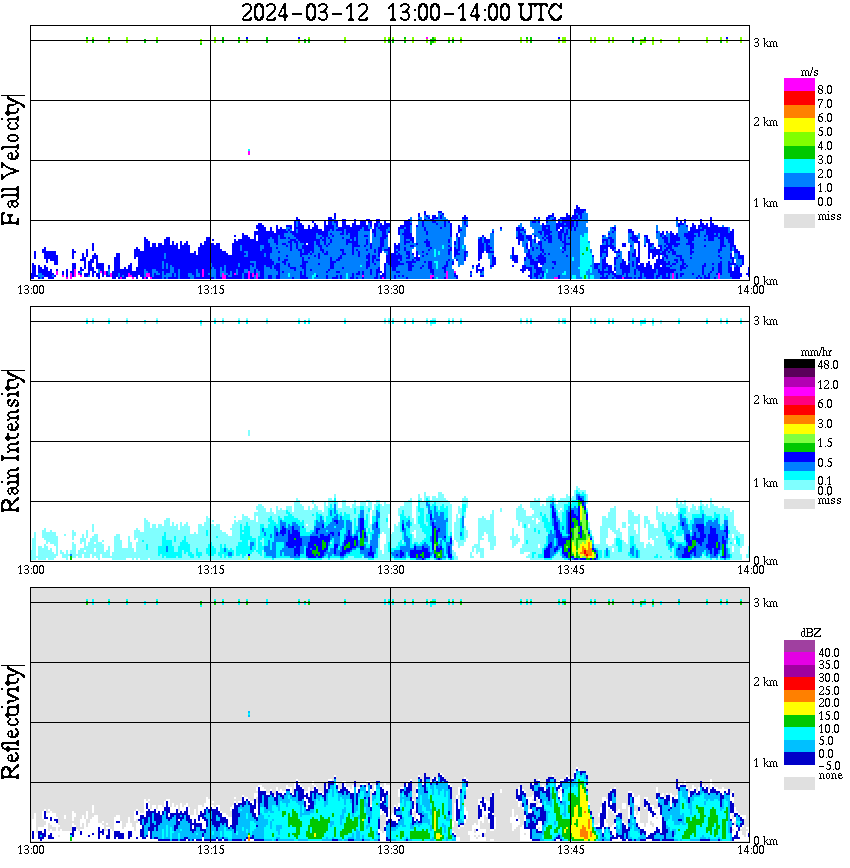This screenshot has width=850, height=868.
Task: Click the 1 km label beside Fall Velocity
Action: click(765, 203)
